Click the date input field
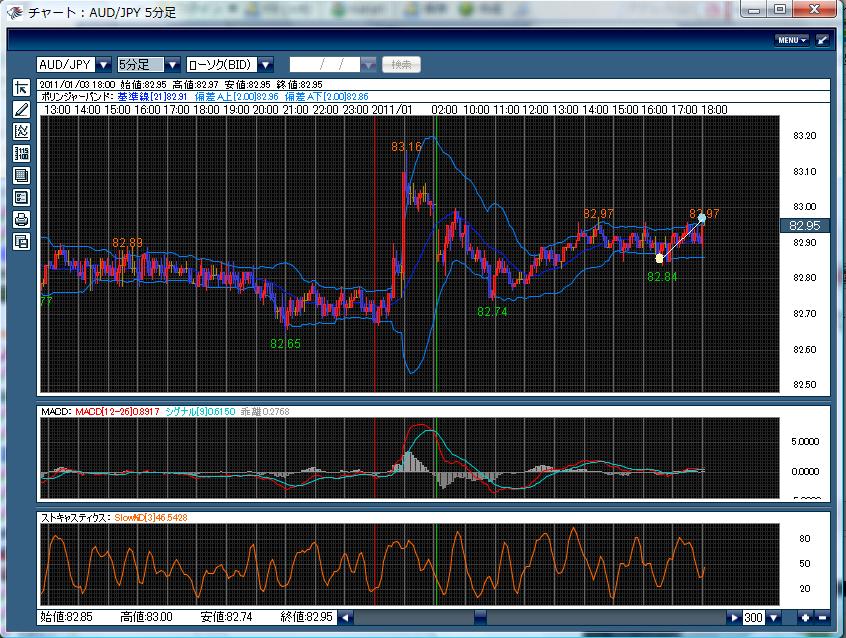 pos(325,65)
